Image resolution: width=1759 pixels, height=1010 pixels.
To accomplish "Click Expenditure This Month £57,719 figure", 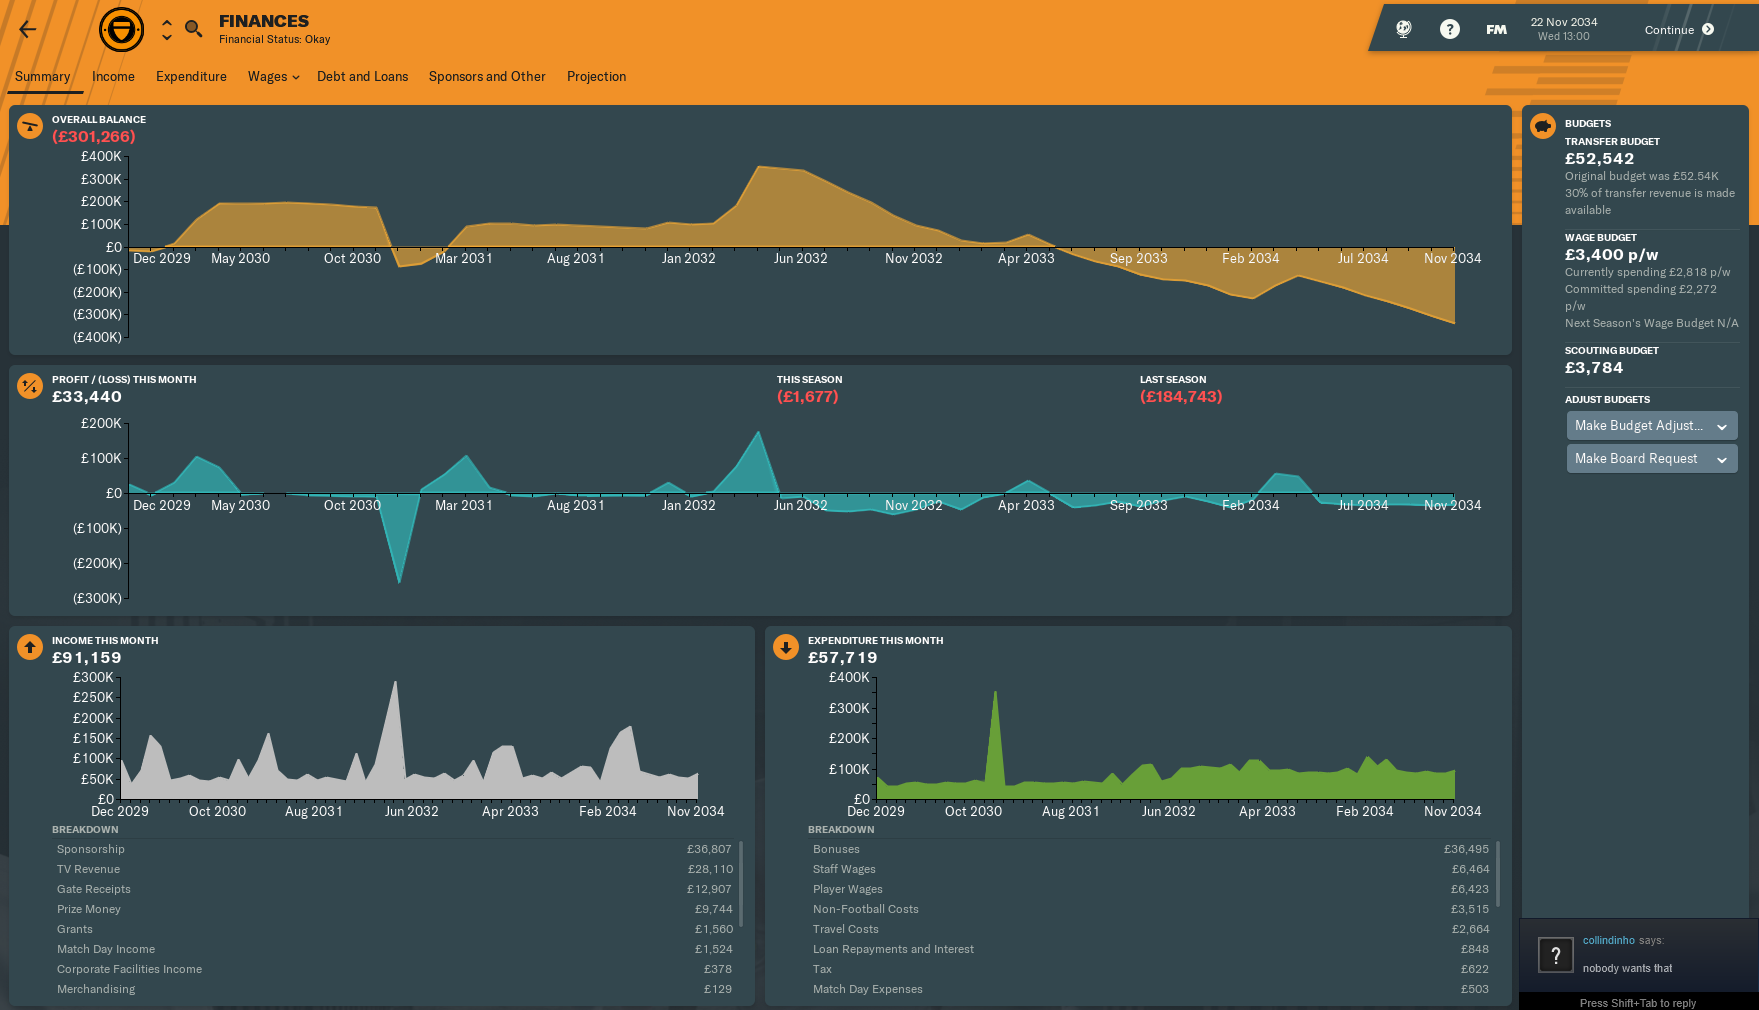I will (843, 658).
